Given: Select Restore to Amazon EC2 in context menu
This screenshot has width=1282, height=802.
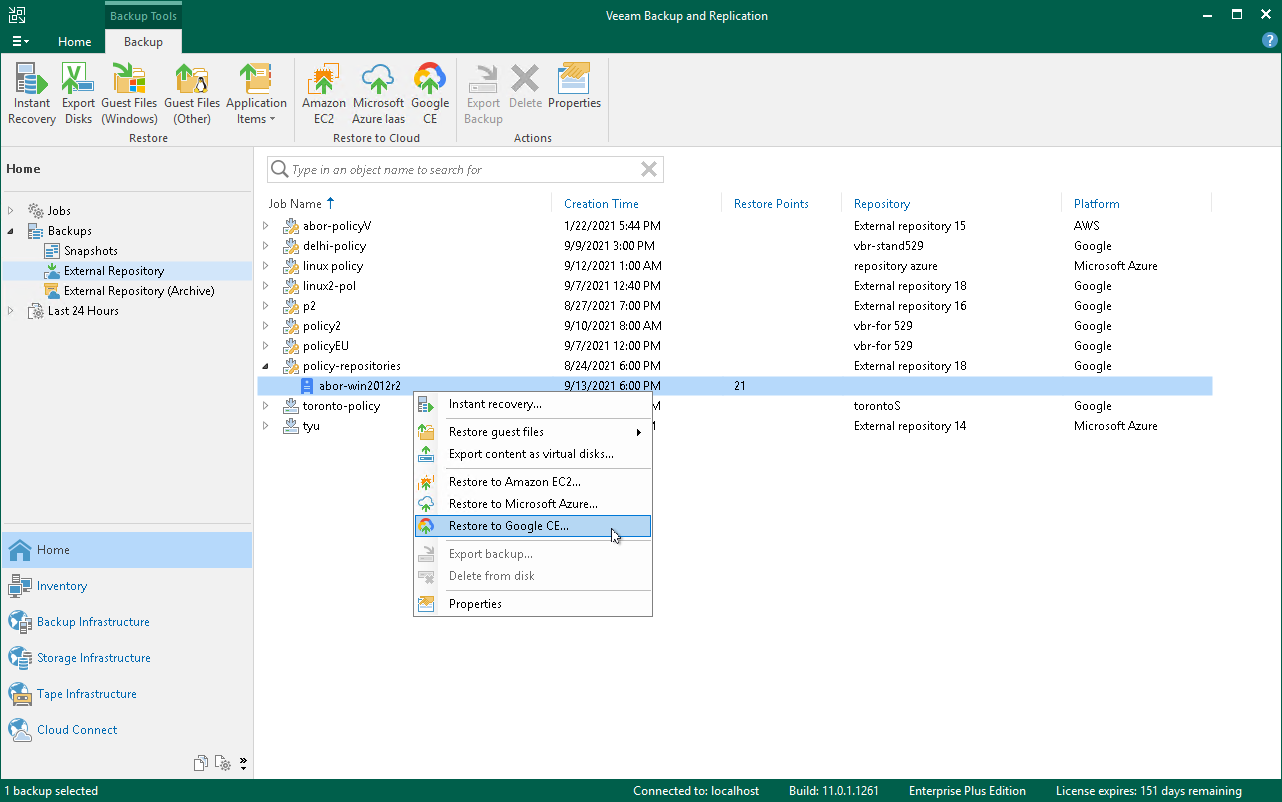Looking at the screenshot, I should (514, 482).
